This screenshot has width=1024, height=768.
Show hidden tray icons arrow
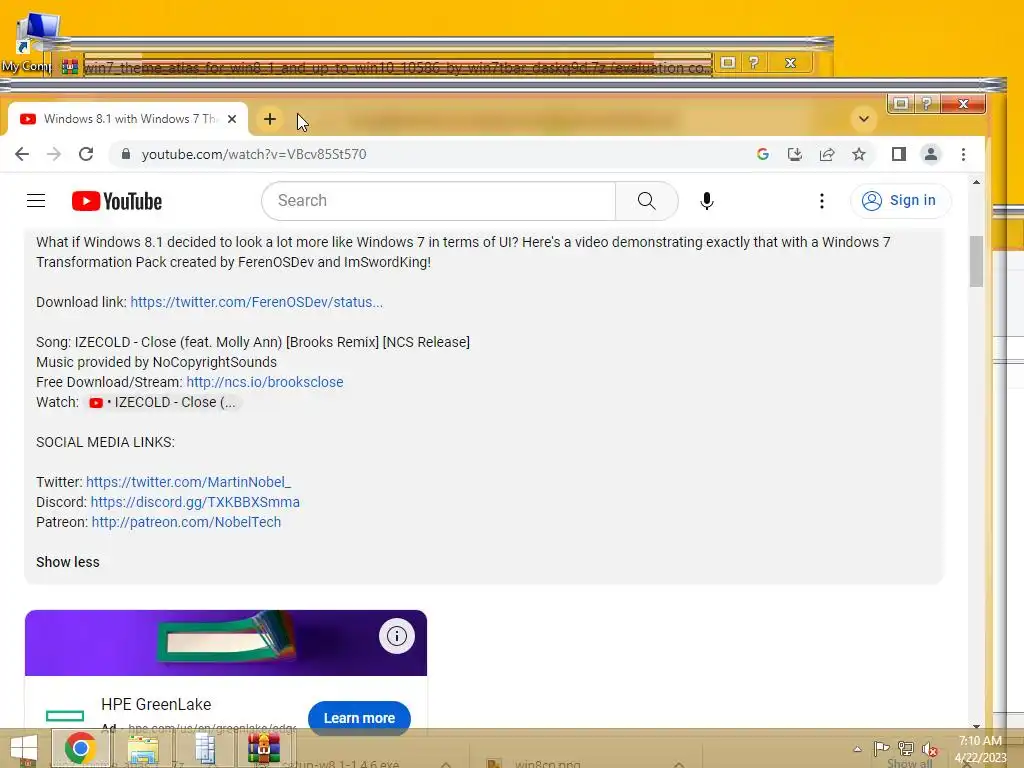click(857, 749)
